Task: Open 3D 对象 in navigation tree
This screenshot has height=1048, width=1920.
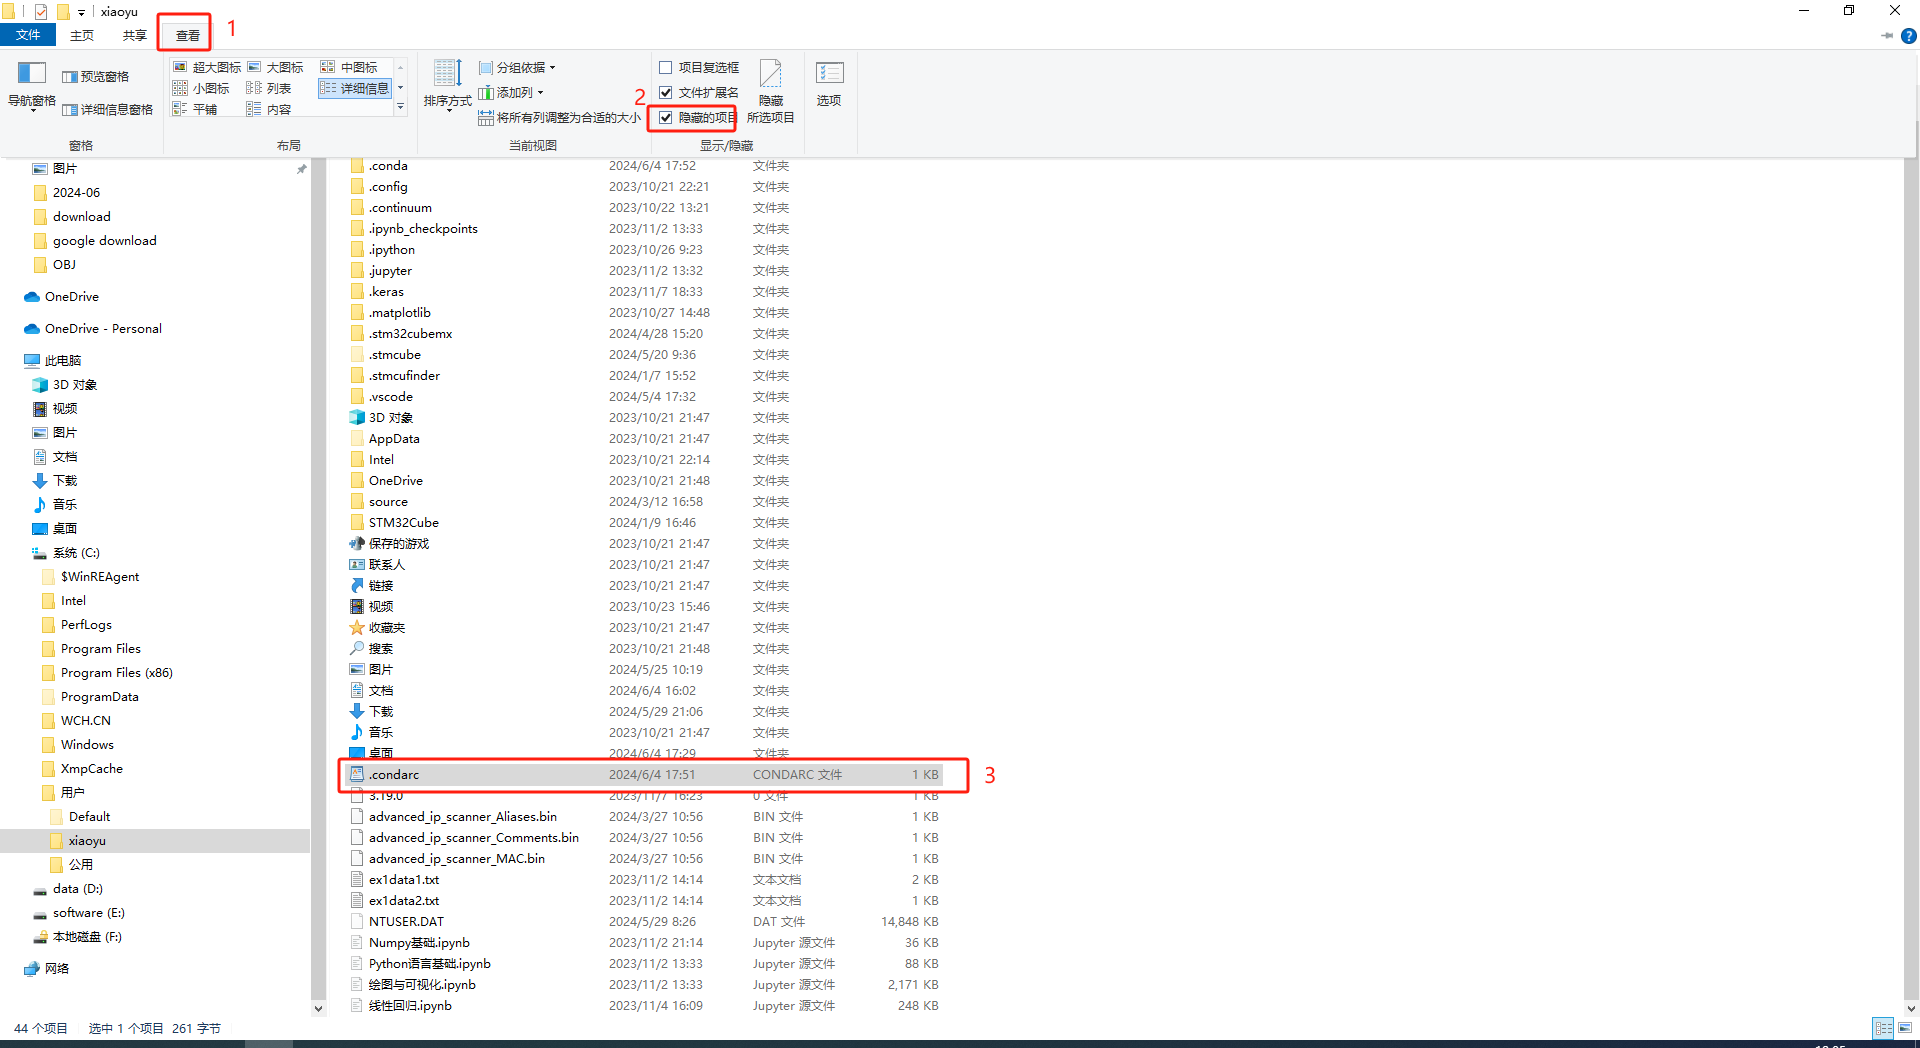Action: 66,385
